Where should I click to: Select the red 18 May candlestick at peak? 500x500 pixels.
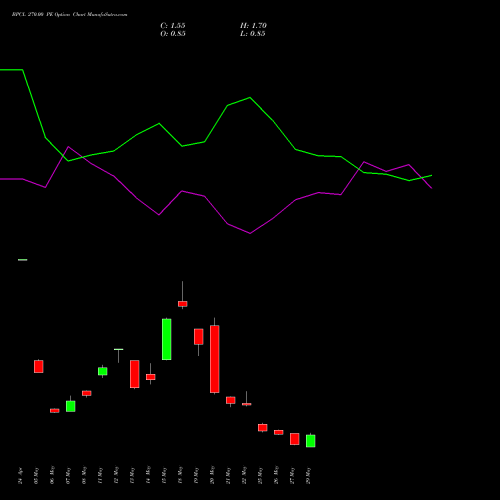click(x=183, y=304)
